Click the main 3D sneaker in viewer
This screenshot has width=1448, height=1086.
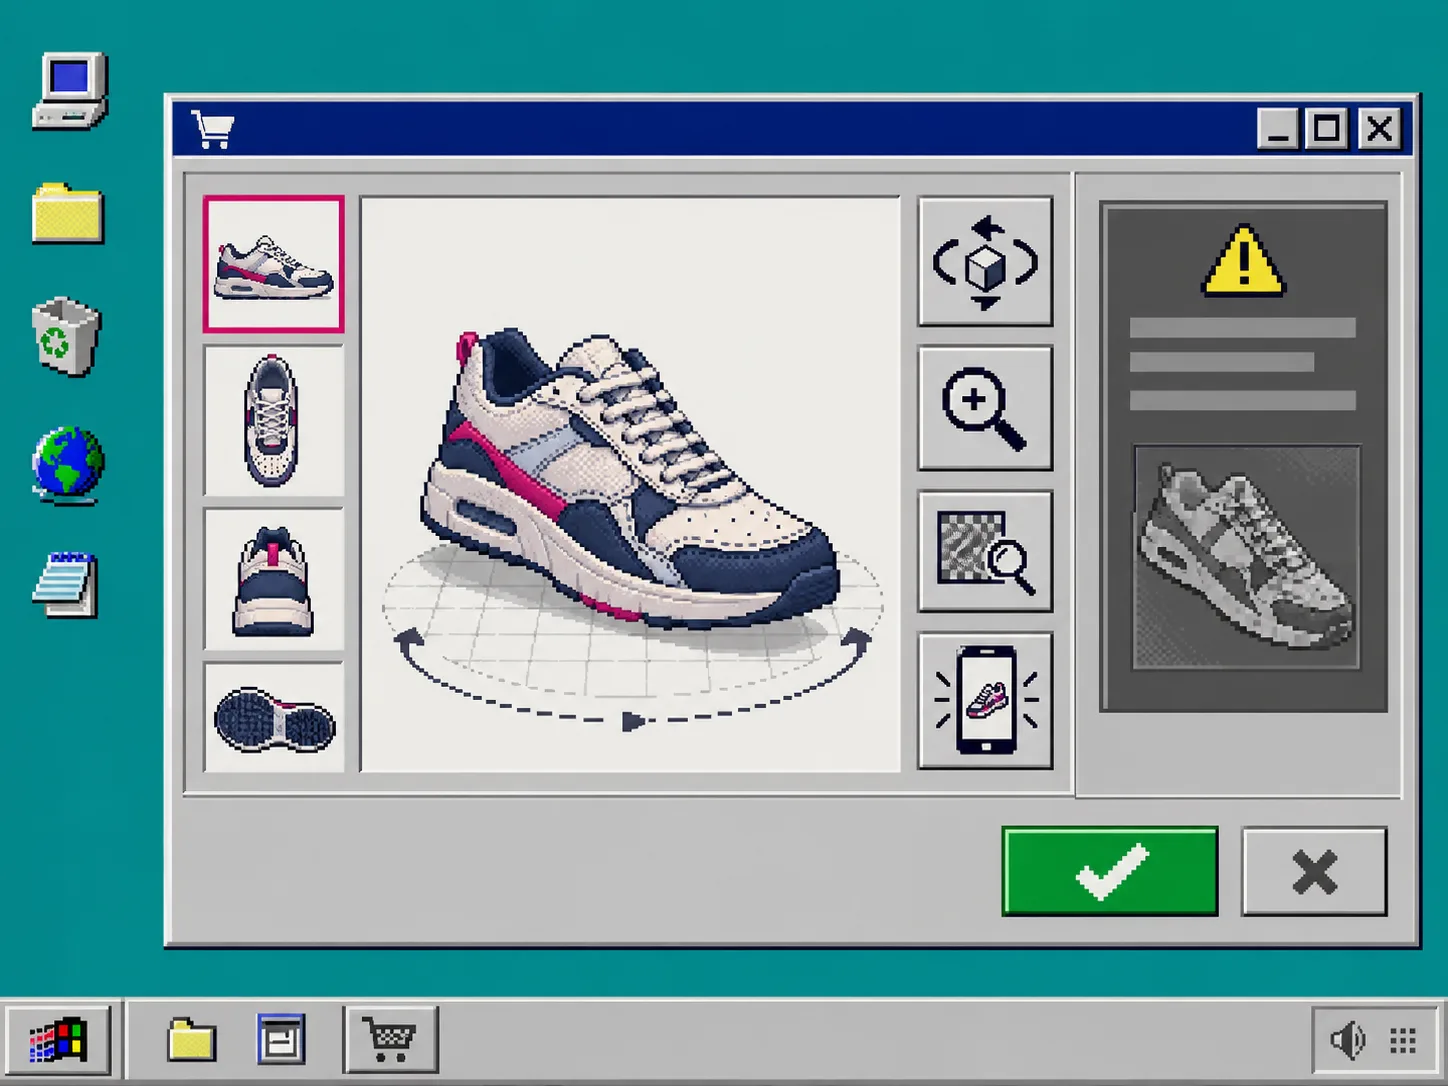628,480
